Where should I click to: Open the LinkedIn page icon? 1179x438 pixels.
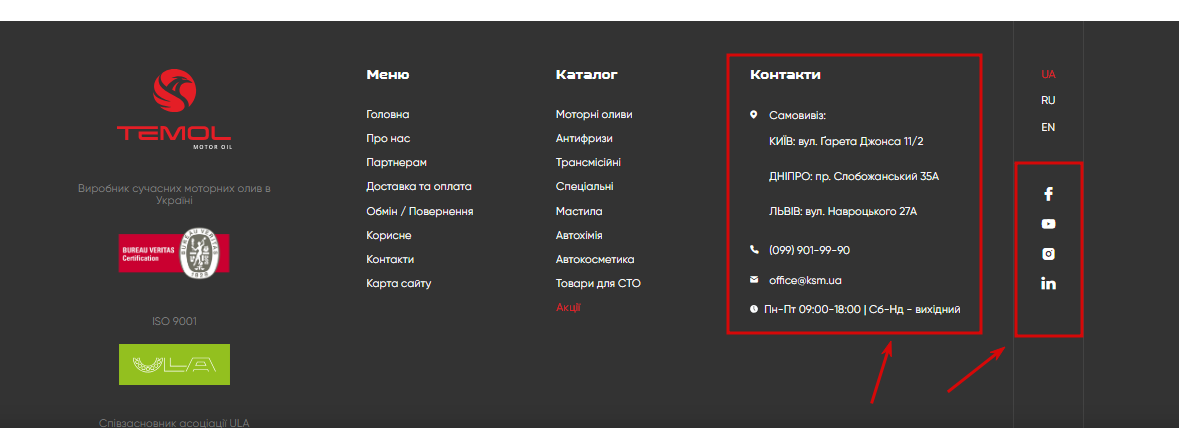pyautogui.click(x=1048, y=284)
